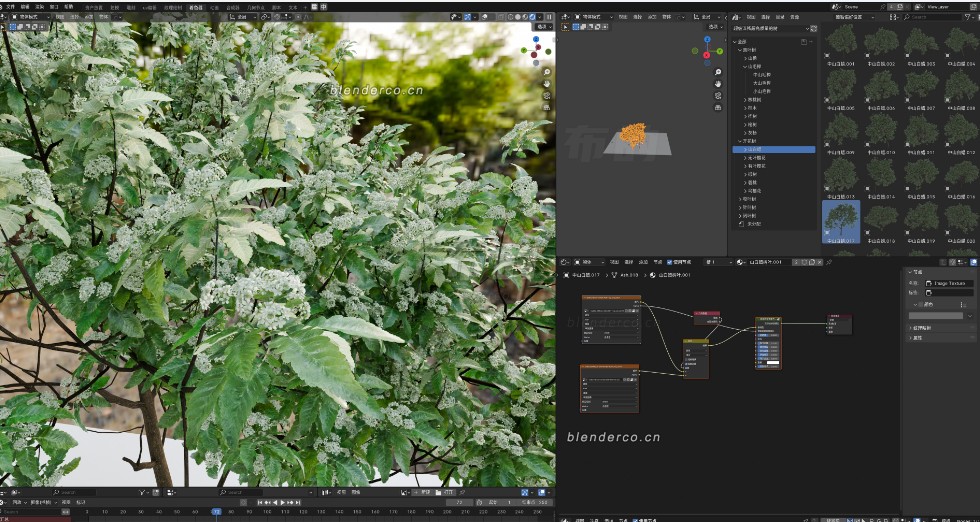Open the material slot dropdown in shader editor
The width and height of the screenshot is (980, 522).
pos(718,262)
